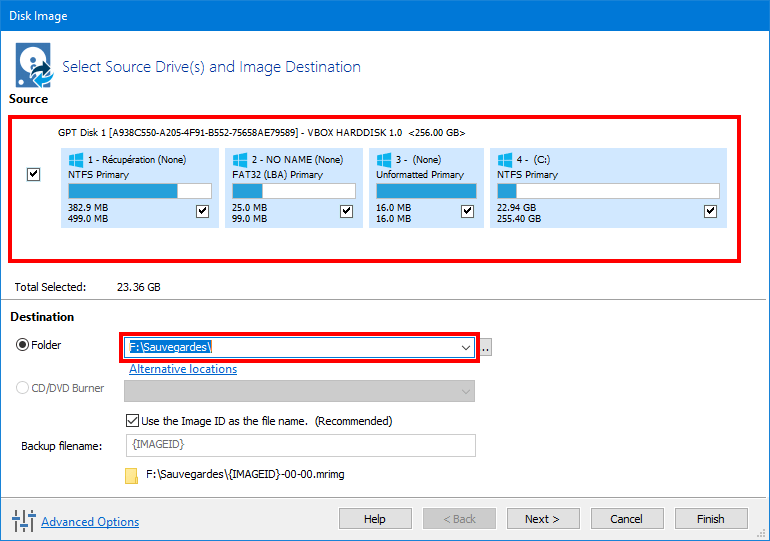770x541 pixels.
Task: Click Windows icon of partition 3 (None)
Action: (384, 160)
